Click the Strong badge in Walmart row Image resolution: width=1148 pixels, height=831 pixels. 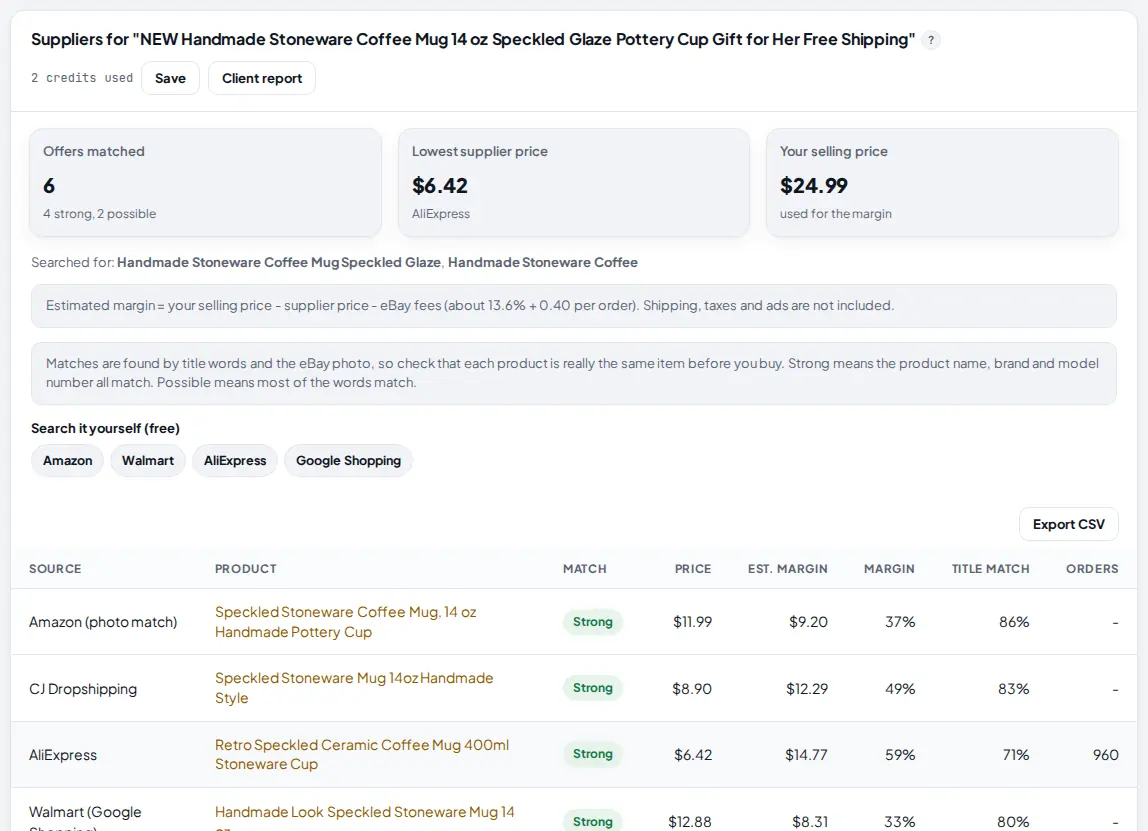click(592, 821)
